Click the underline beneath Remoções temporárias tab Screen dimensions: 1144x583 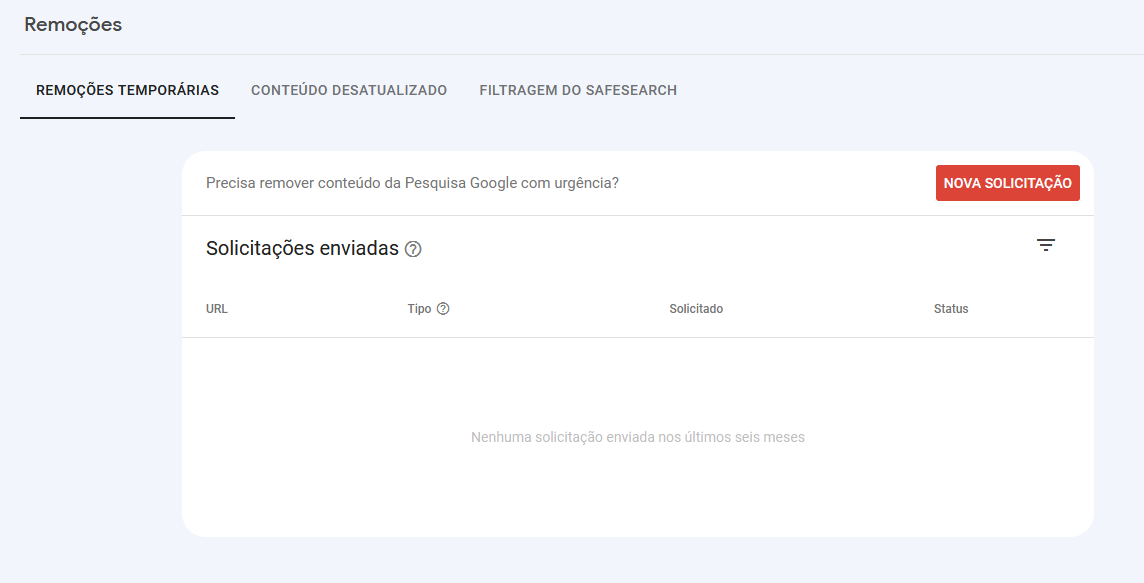(x=127, y=118)
